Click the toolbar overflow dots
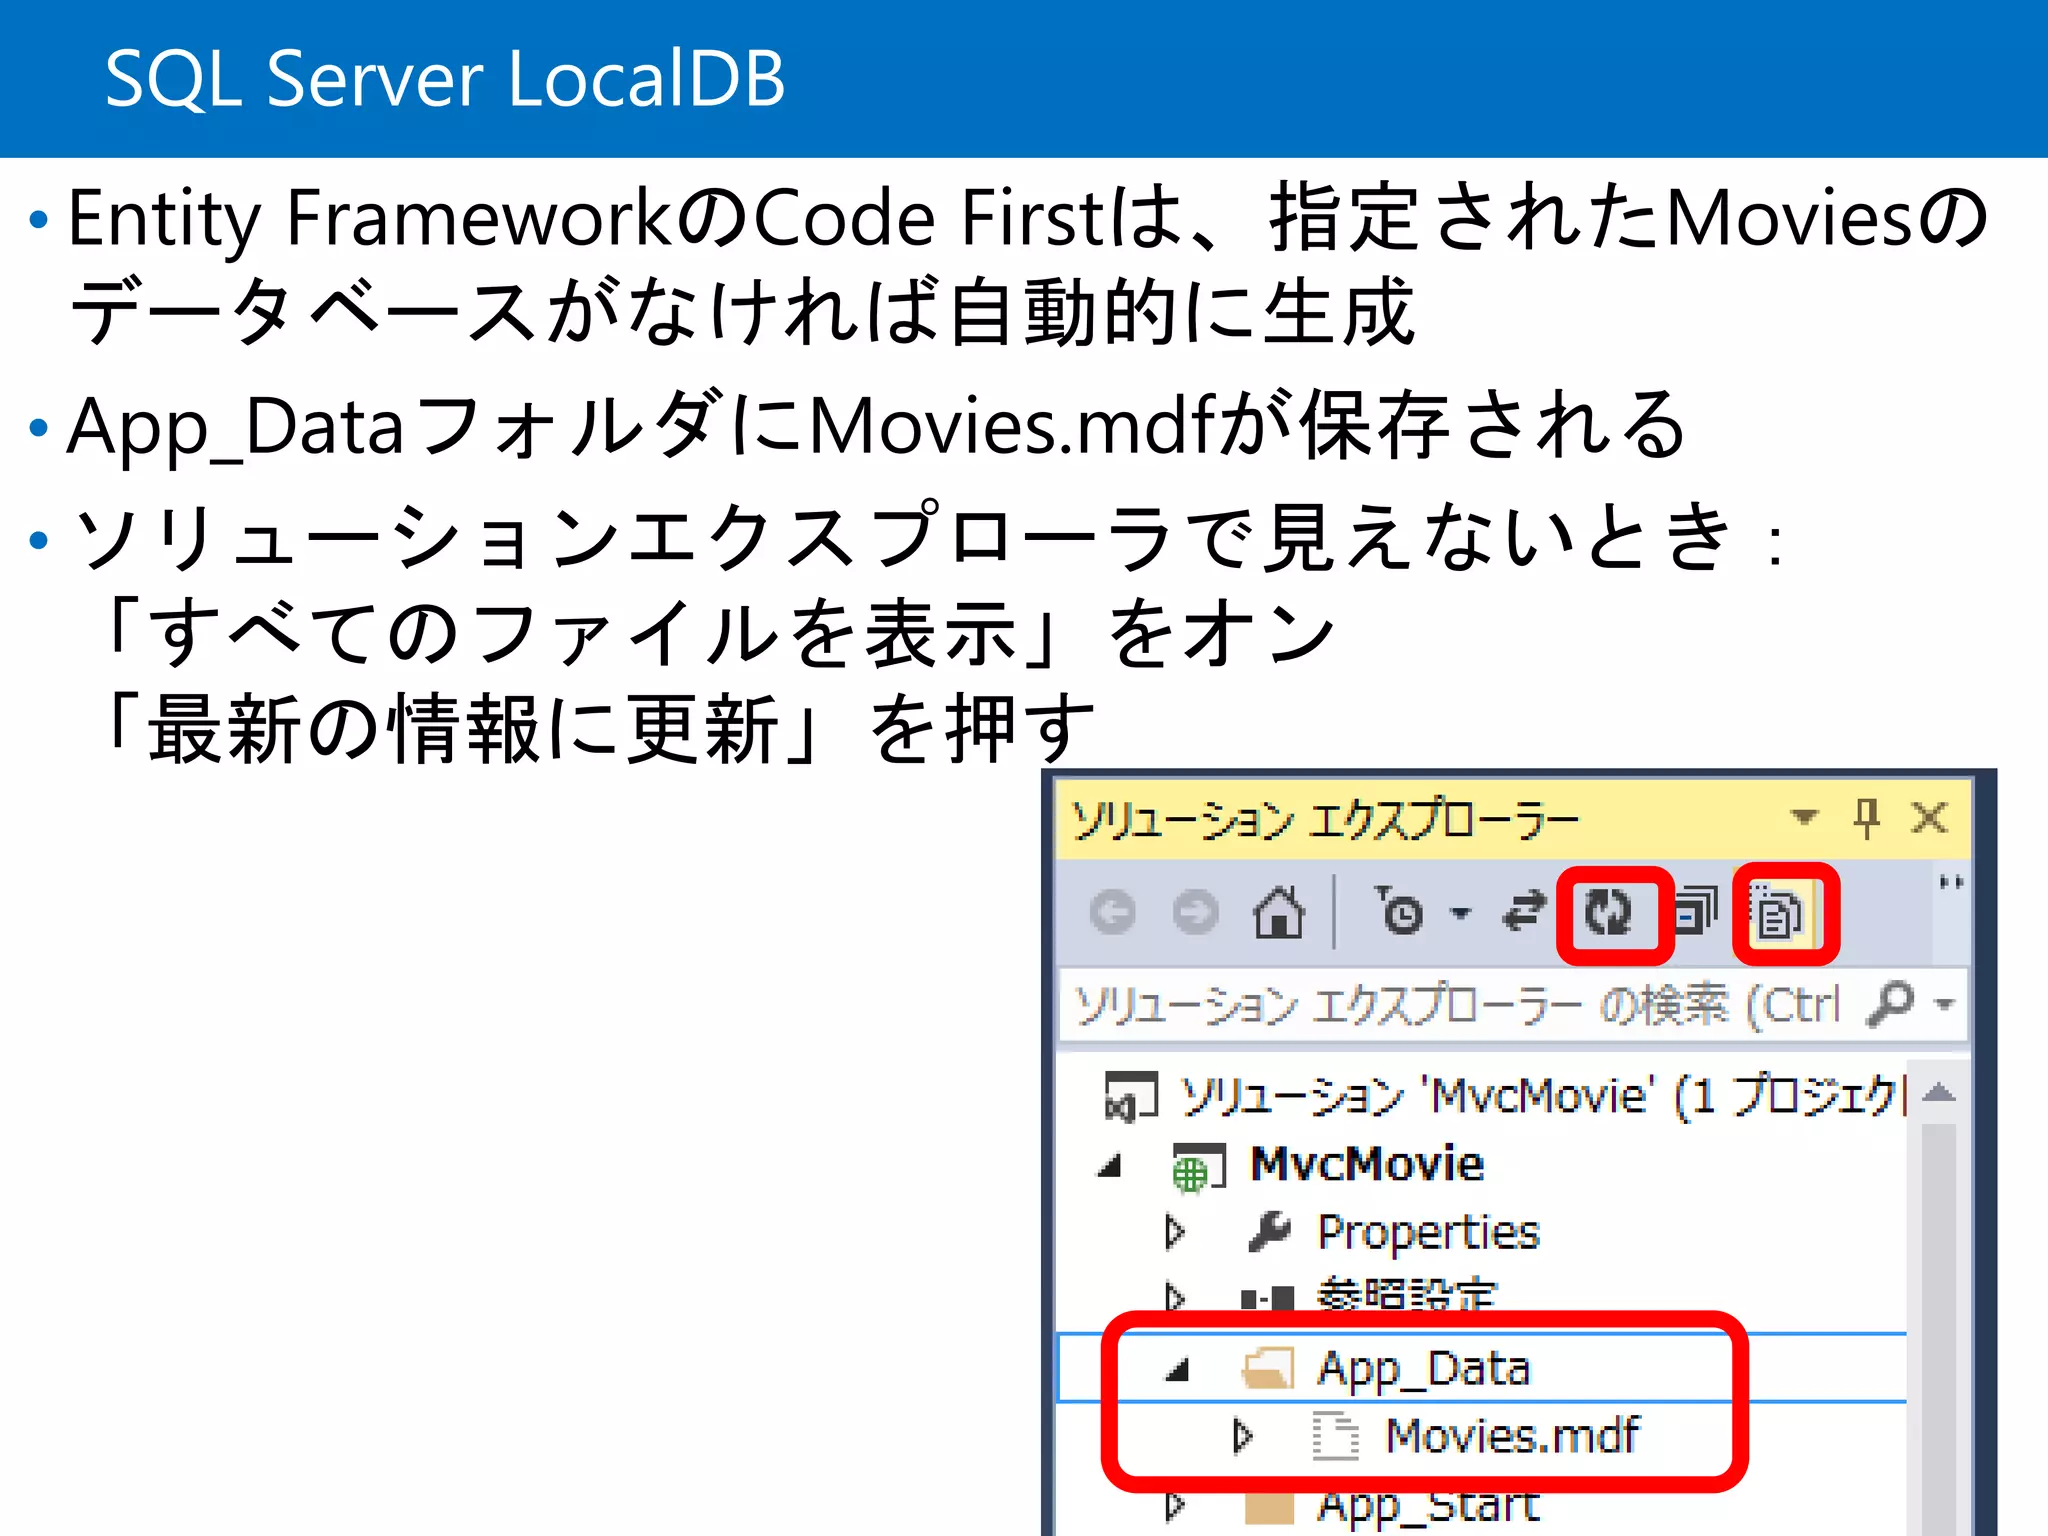The image size is (2048, 1536). (x=1951, y=883)
